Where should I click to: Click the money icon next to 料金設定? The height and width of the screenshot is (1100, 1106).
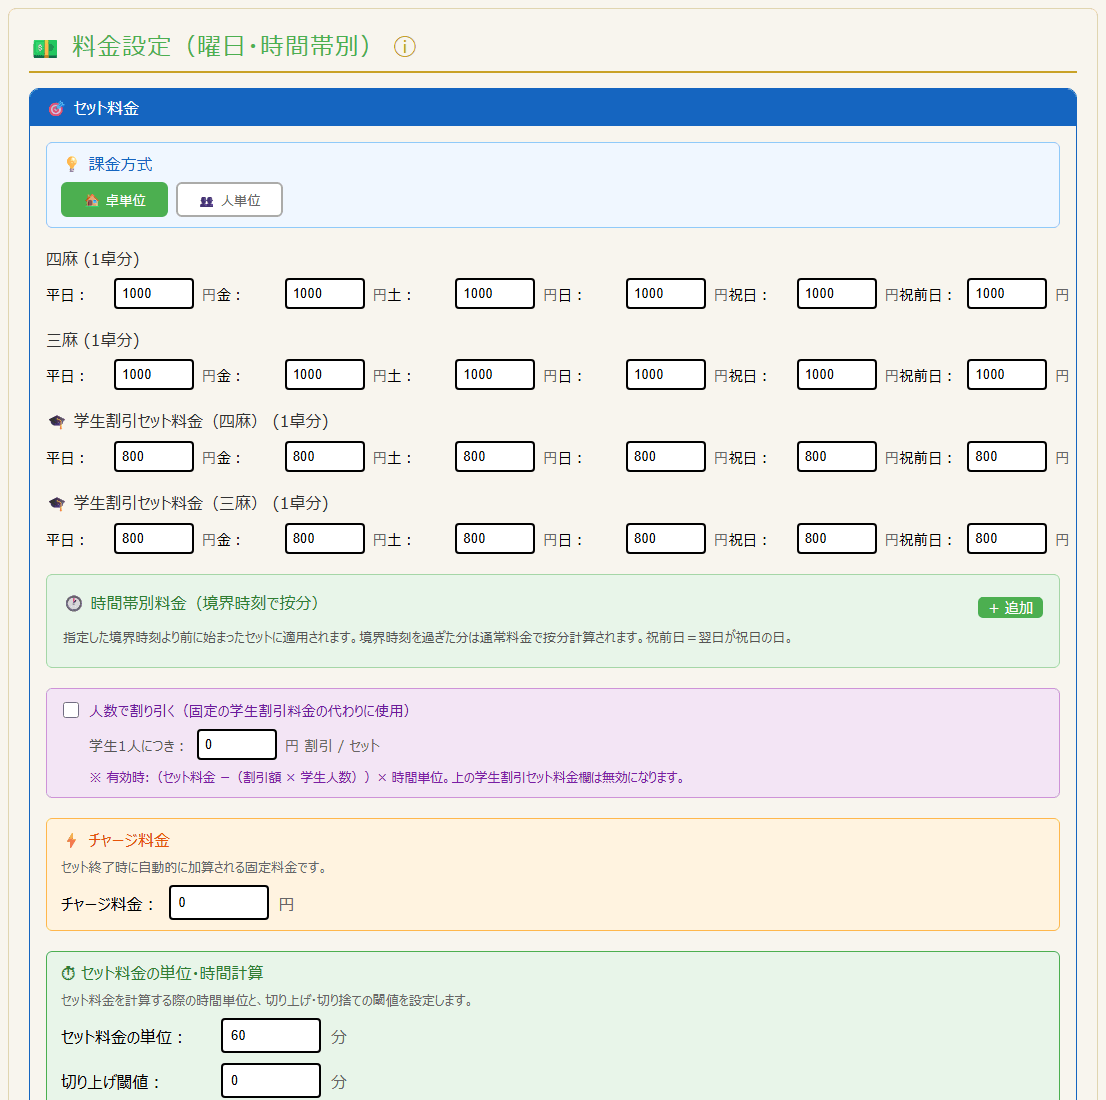pyautogui.click(x=45, y=49)
